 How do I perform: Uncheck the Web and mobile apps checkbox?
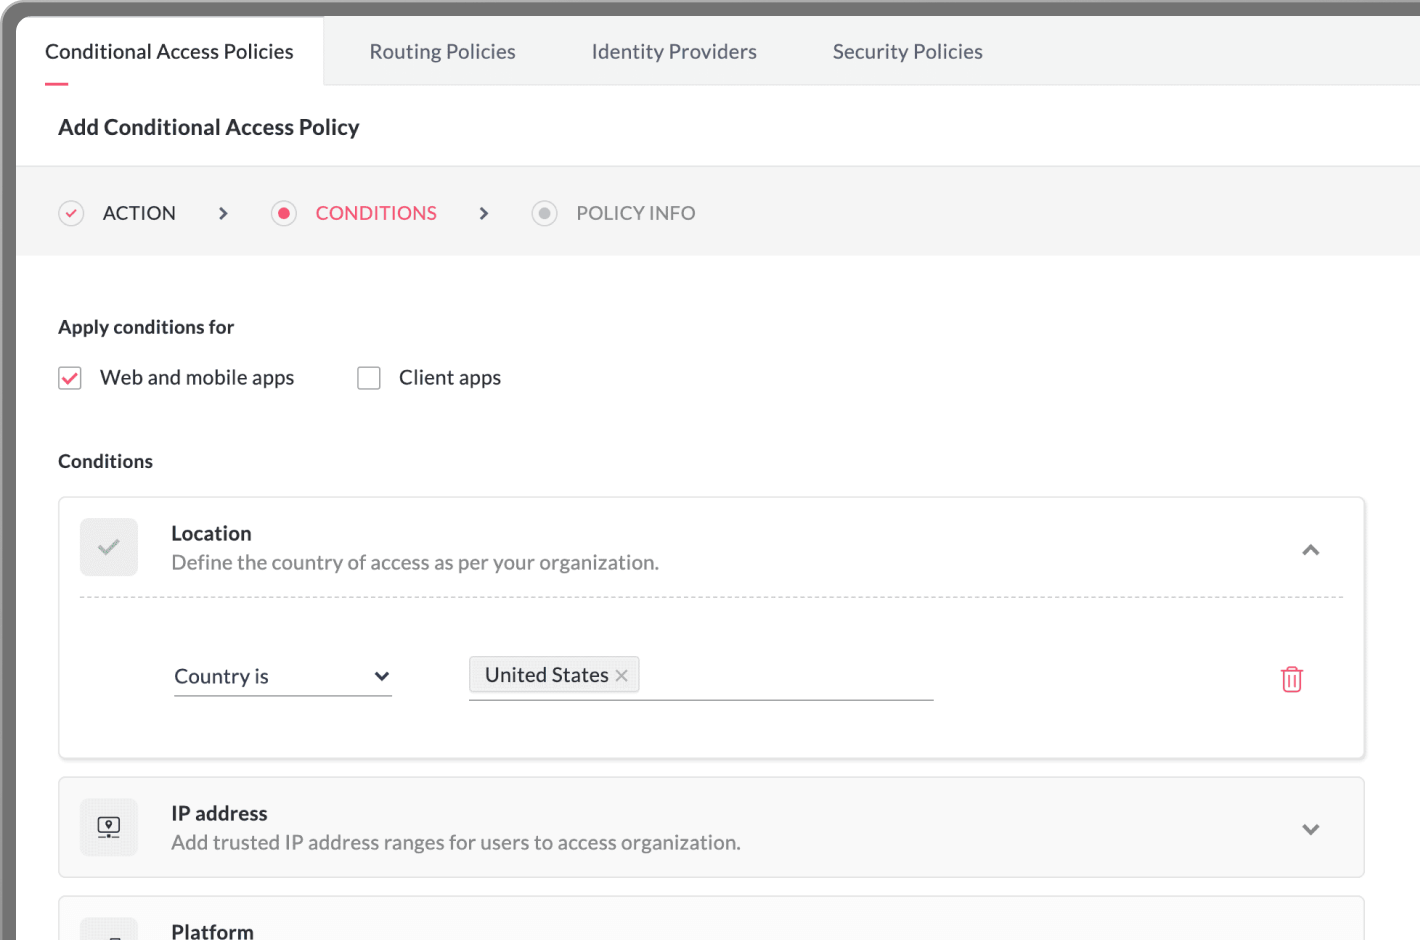69,378
